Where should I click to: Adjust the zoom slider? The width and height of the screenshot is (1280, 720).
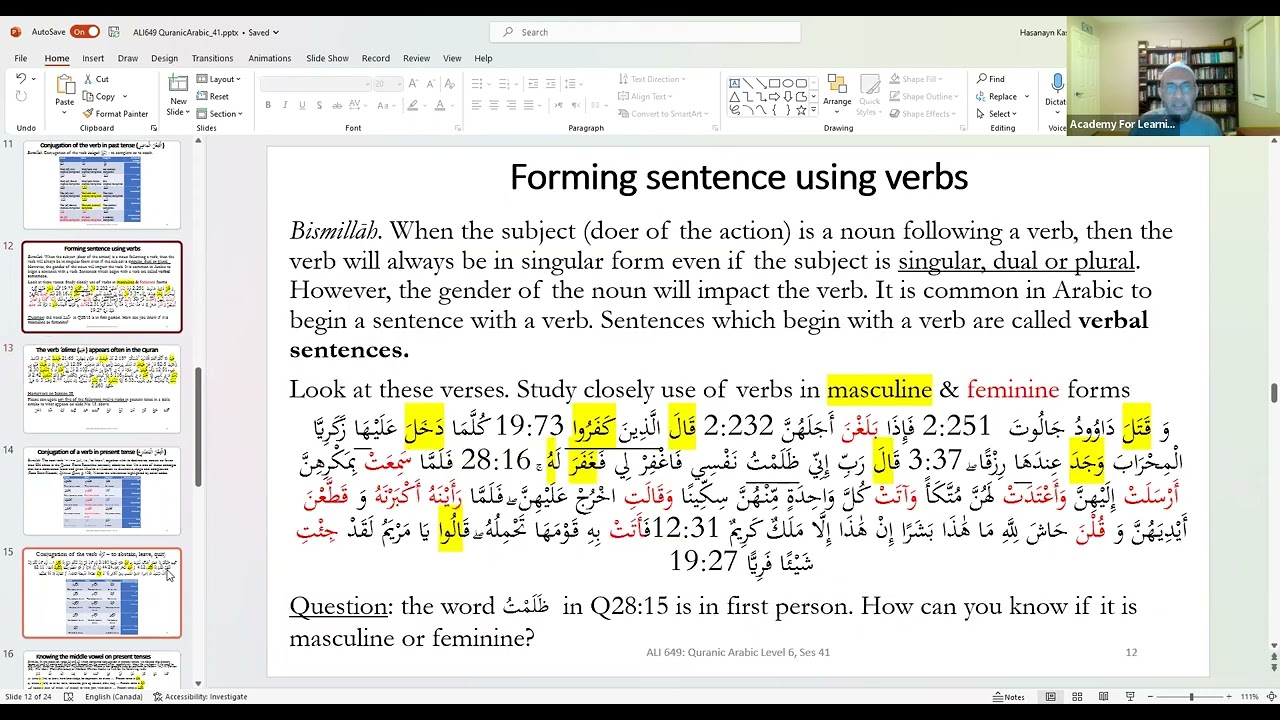1191,696
